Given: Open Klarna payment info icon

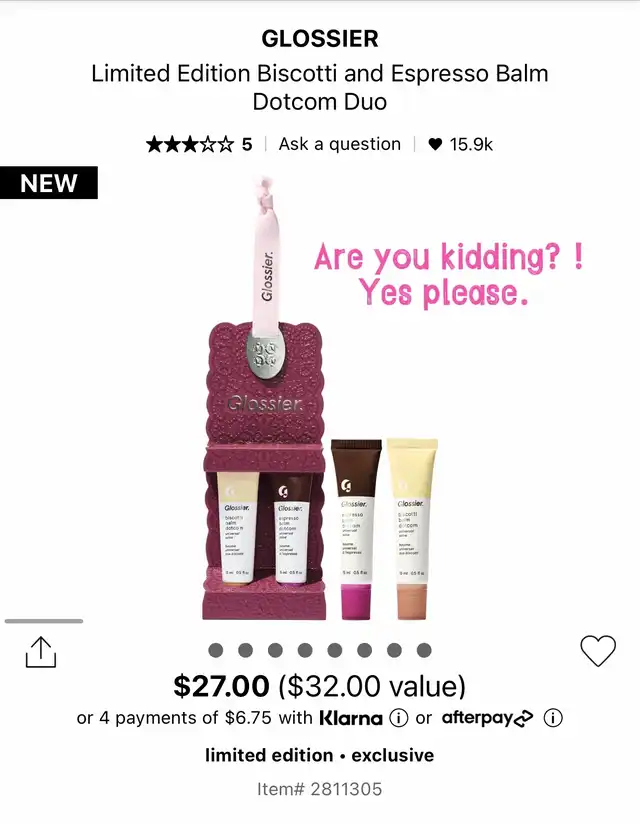Looking at the screenshot, I should pyautogui.click(x=398, y=717).
